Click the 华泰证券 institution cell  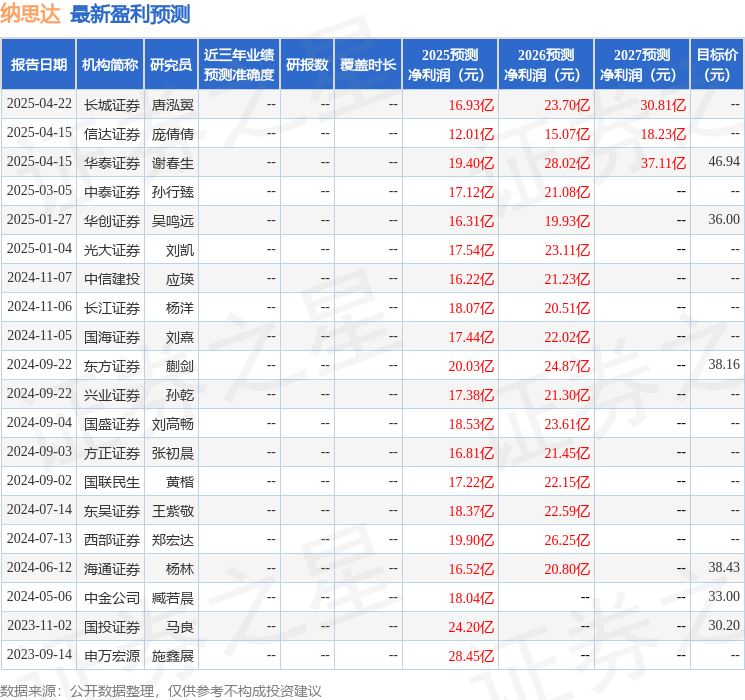click(x=112, y=163)
